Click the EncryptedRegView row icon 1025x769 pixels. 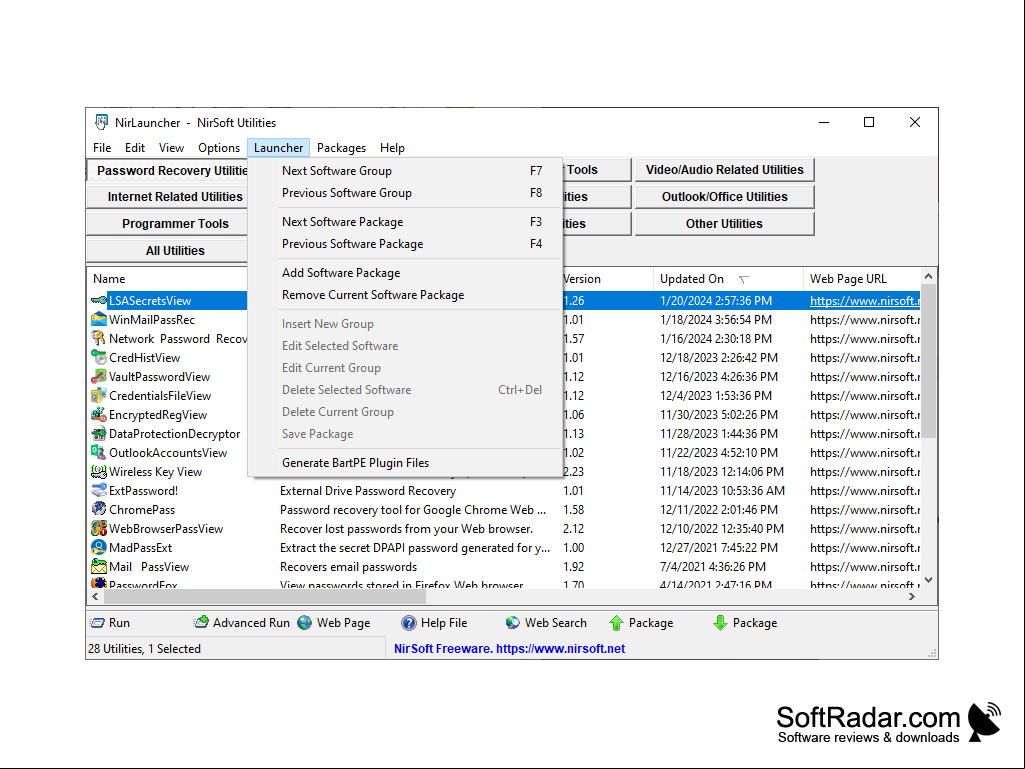(x=99, y=415)
